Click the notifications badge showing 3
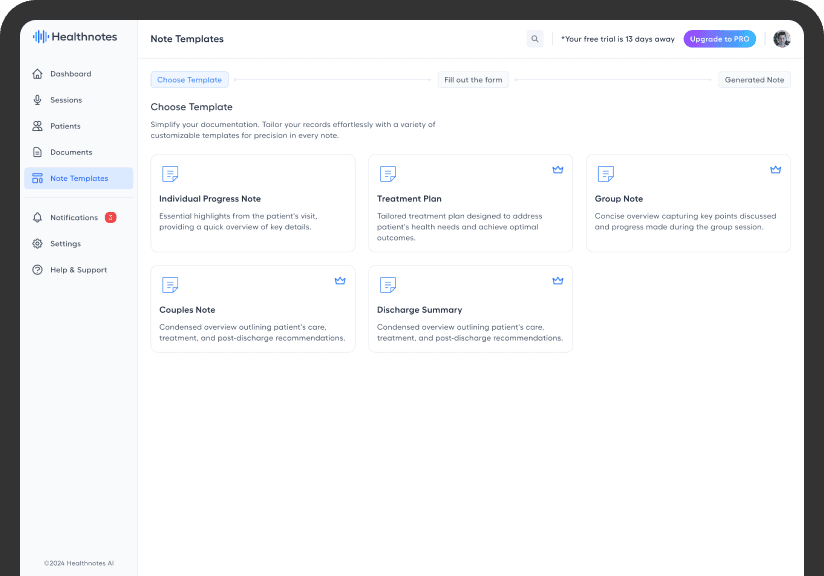 pyautogui.click(x=110, y=217)
